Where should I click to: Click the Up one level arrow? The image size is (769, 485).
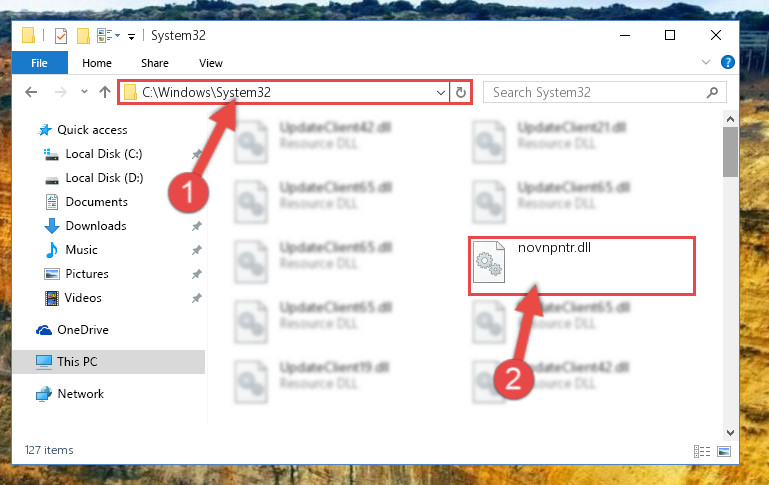[x=104, y=92]
